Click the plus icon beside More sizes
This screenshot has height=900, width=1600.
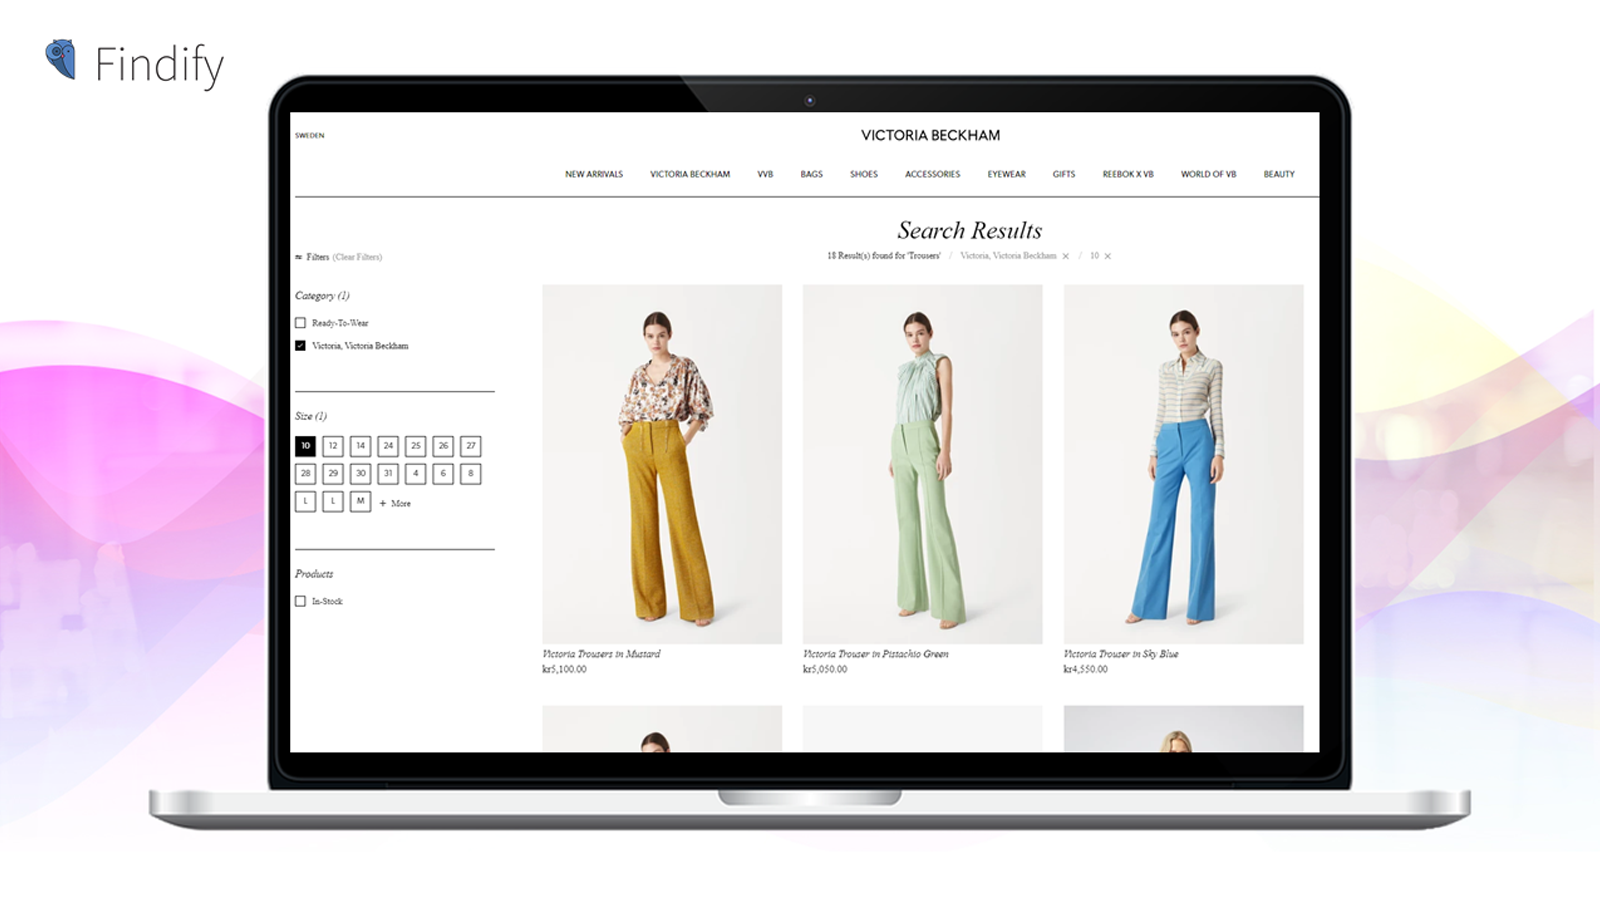[x=383, y=503]
